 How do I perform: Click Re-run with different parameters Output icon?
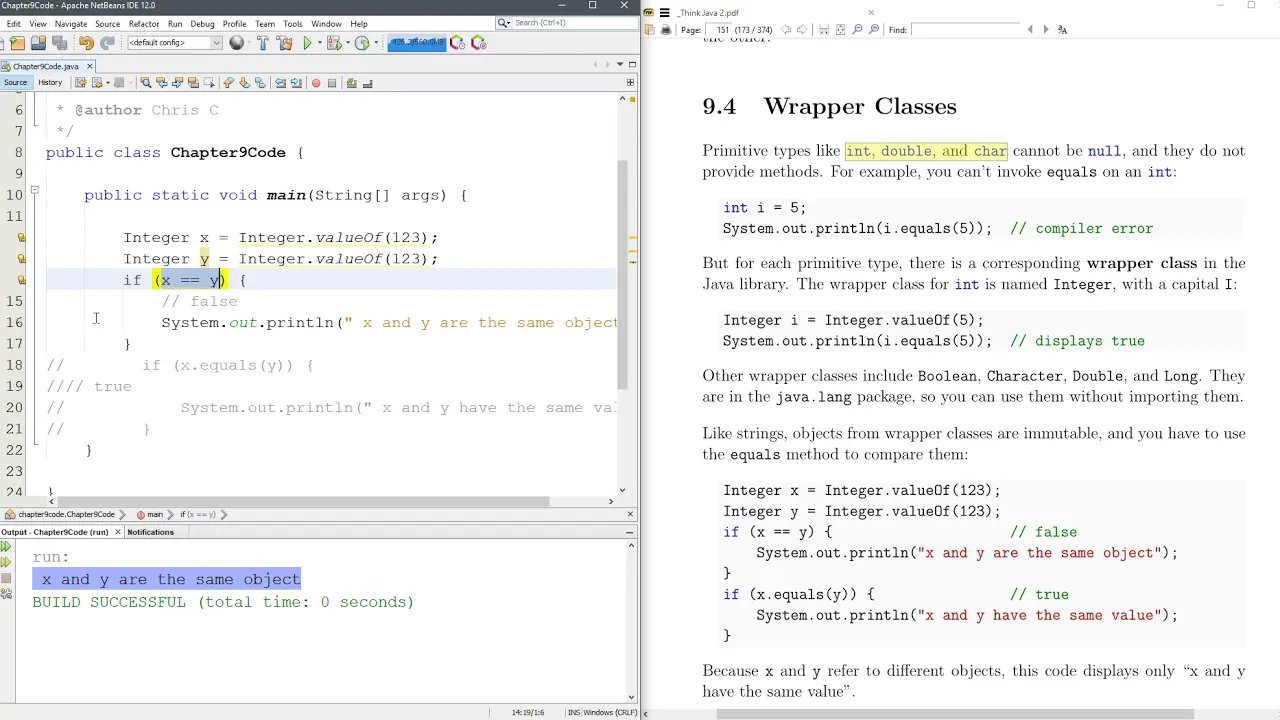pyautogui.click(x=6, y=562)
